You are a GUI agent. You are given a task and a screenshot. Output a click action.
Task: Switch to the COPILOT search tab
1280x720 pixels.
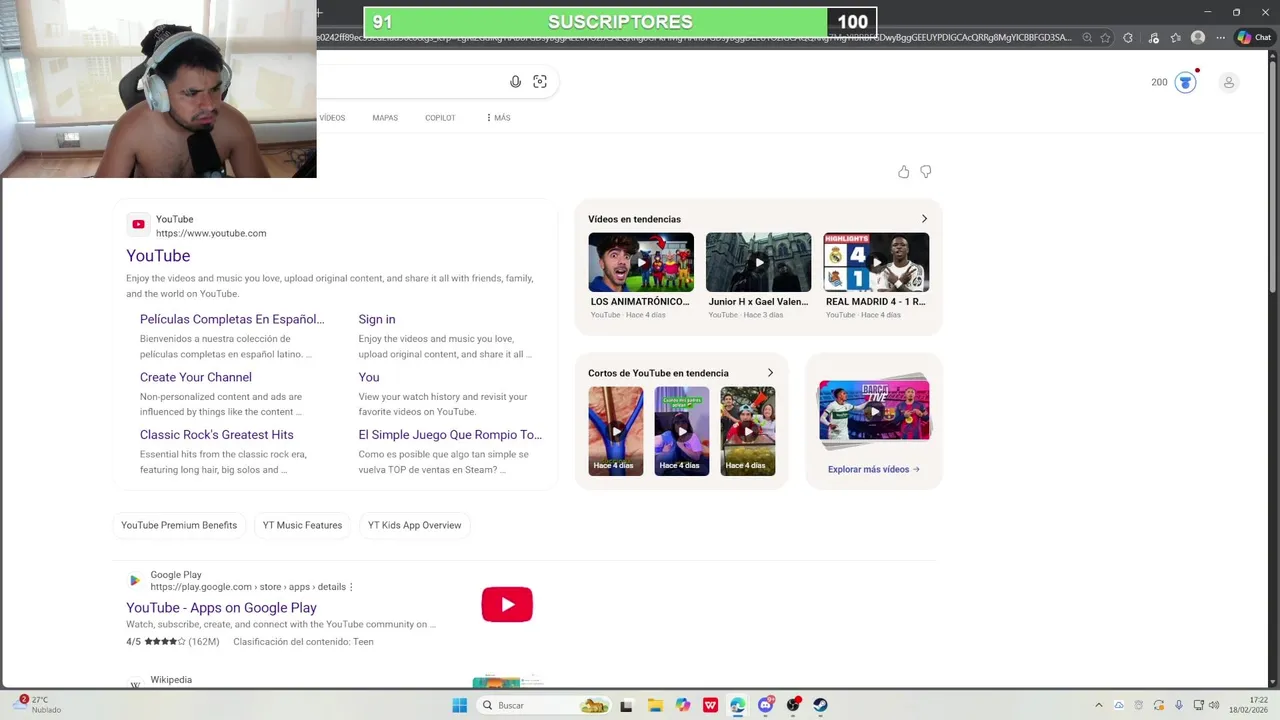point(440,118)
